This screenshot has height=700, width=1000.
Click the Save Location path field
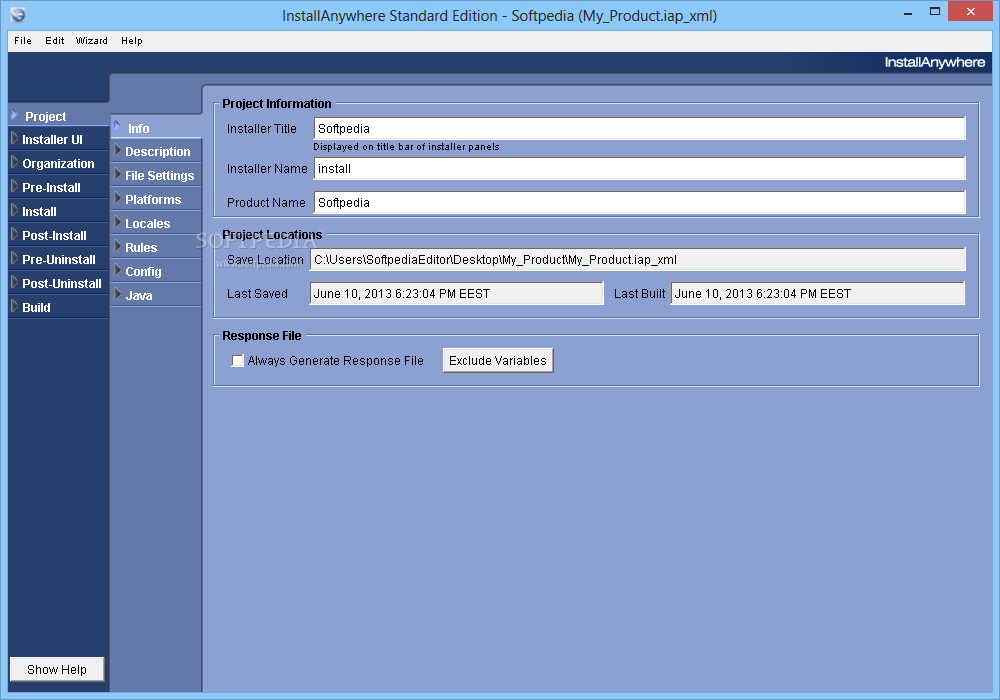tap(638, 259)
